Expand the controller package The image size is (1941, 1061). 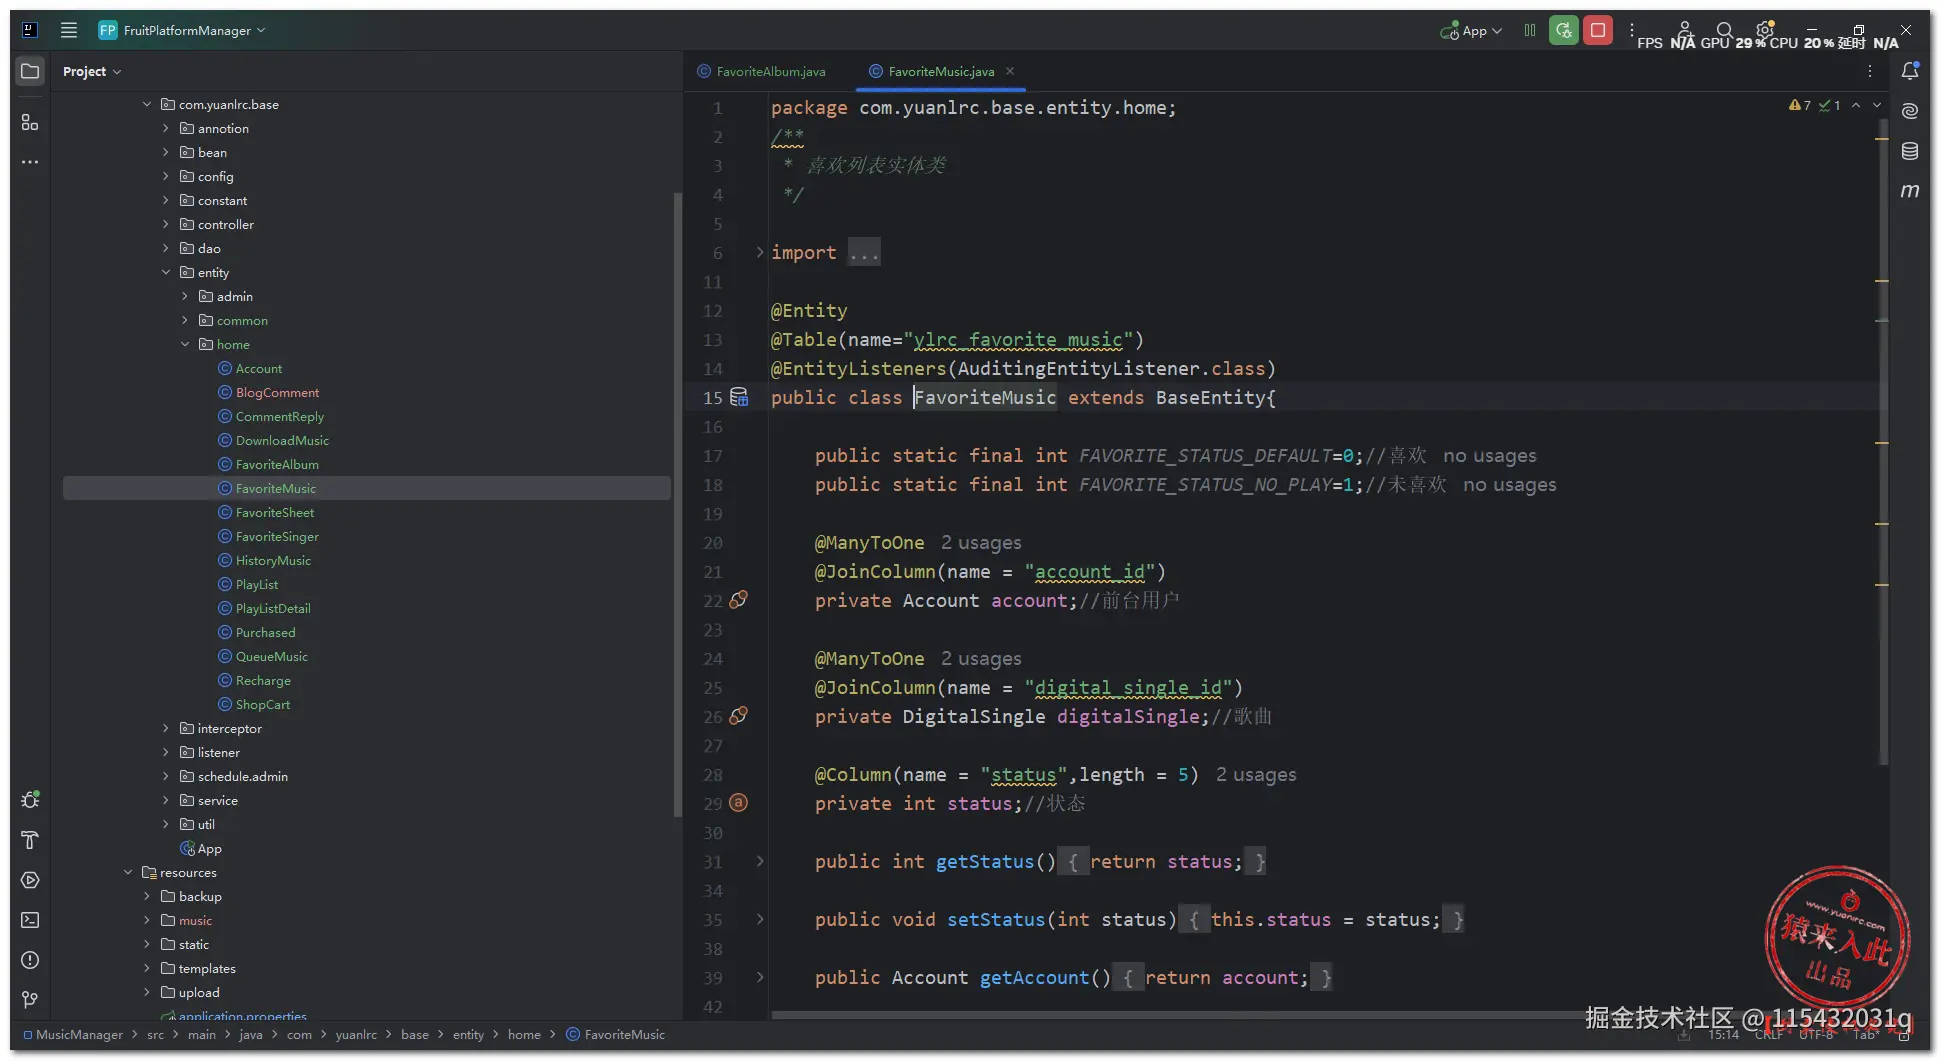tap(166, 224)
